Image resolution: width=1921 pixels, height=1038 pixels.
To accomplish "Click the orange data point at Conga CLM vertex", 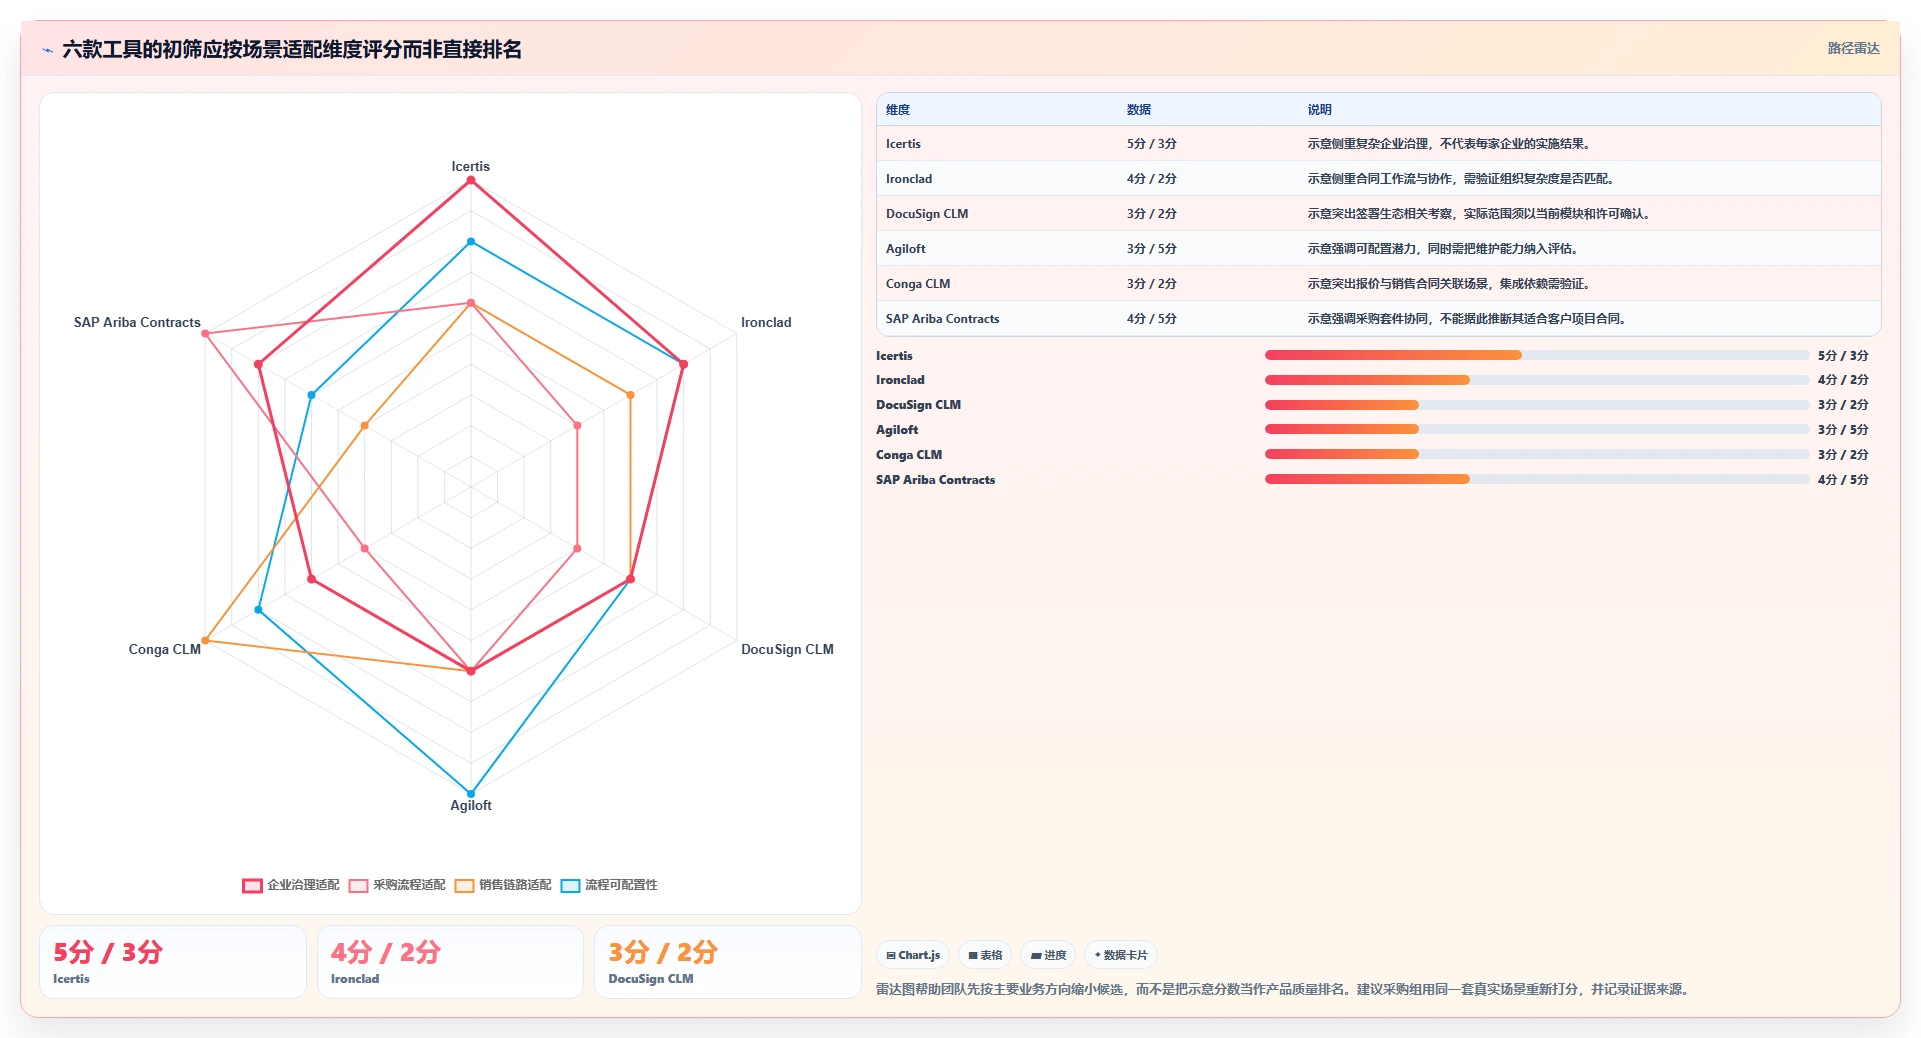I will click(205, 640).
